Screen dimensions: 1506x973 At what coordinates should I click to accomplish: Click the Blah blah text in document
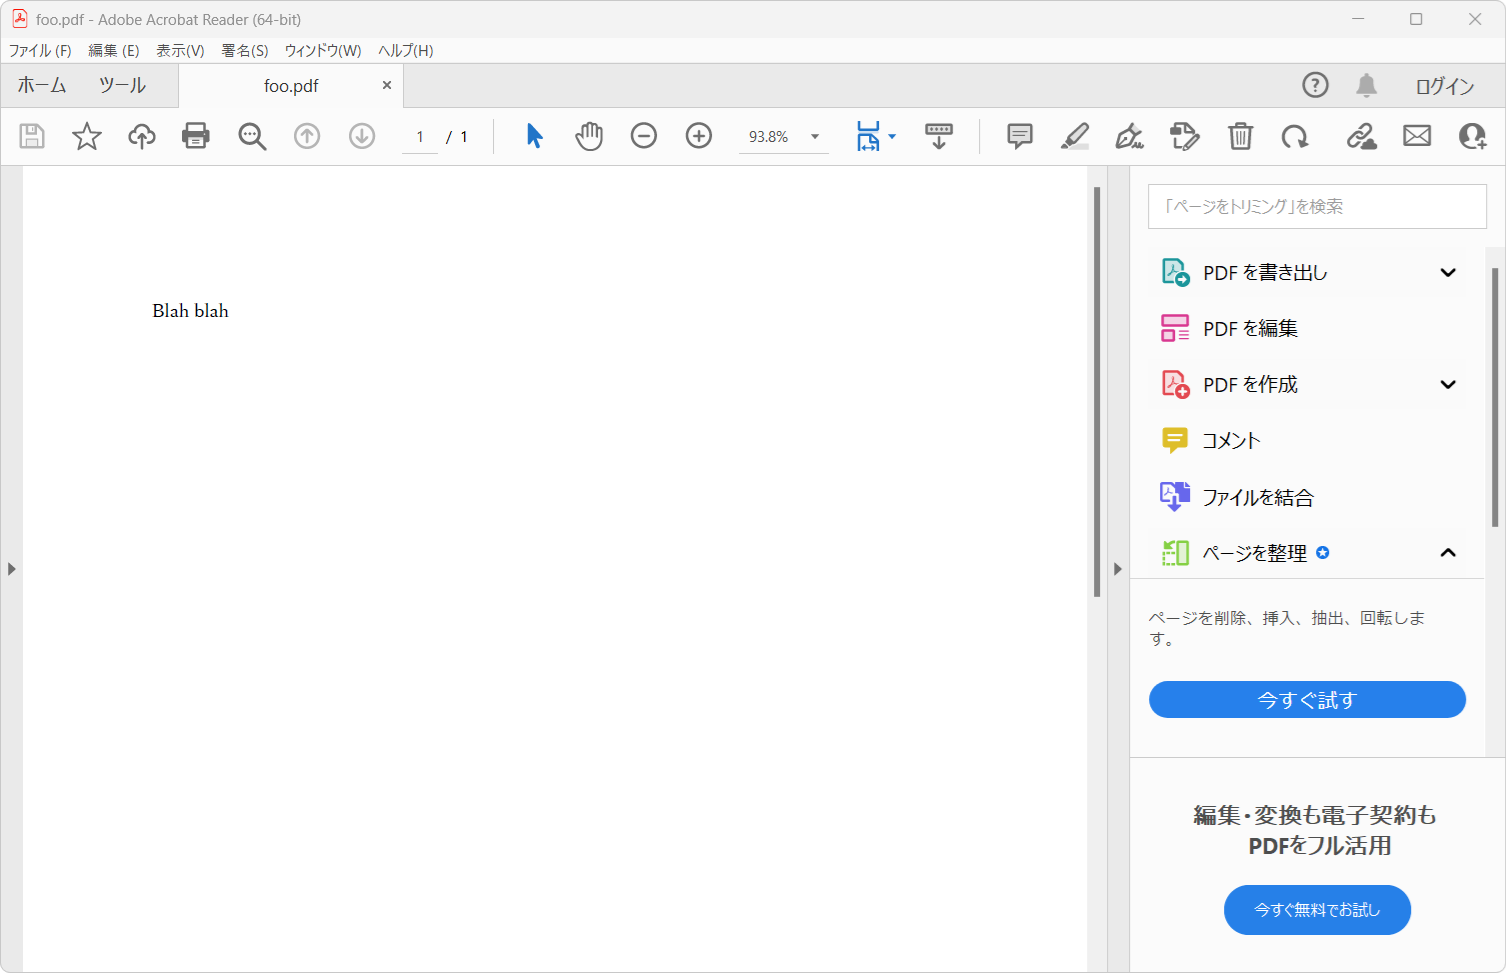point(190,311)
